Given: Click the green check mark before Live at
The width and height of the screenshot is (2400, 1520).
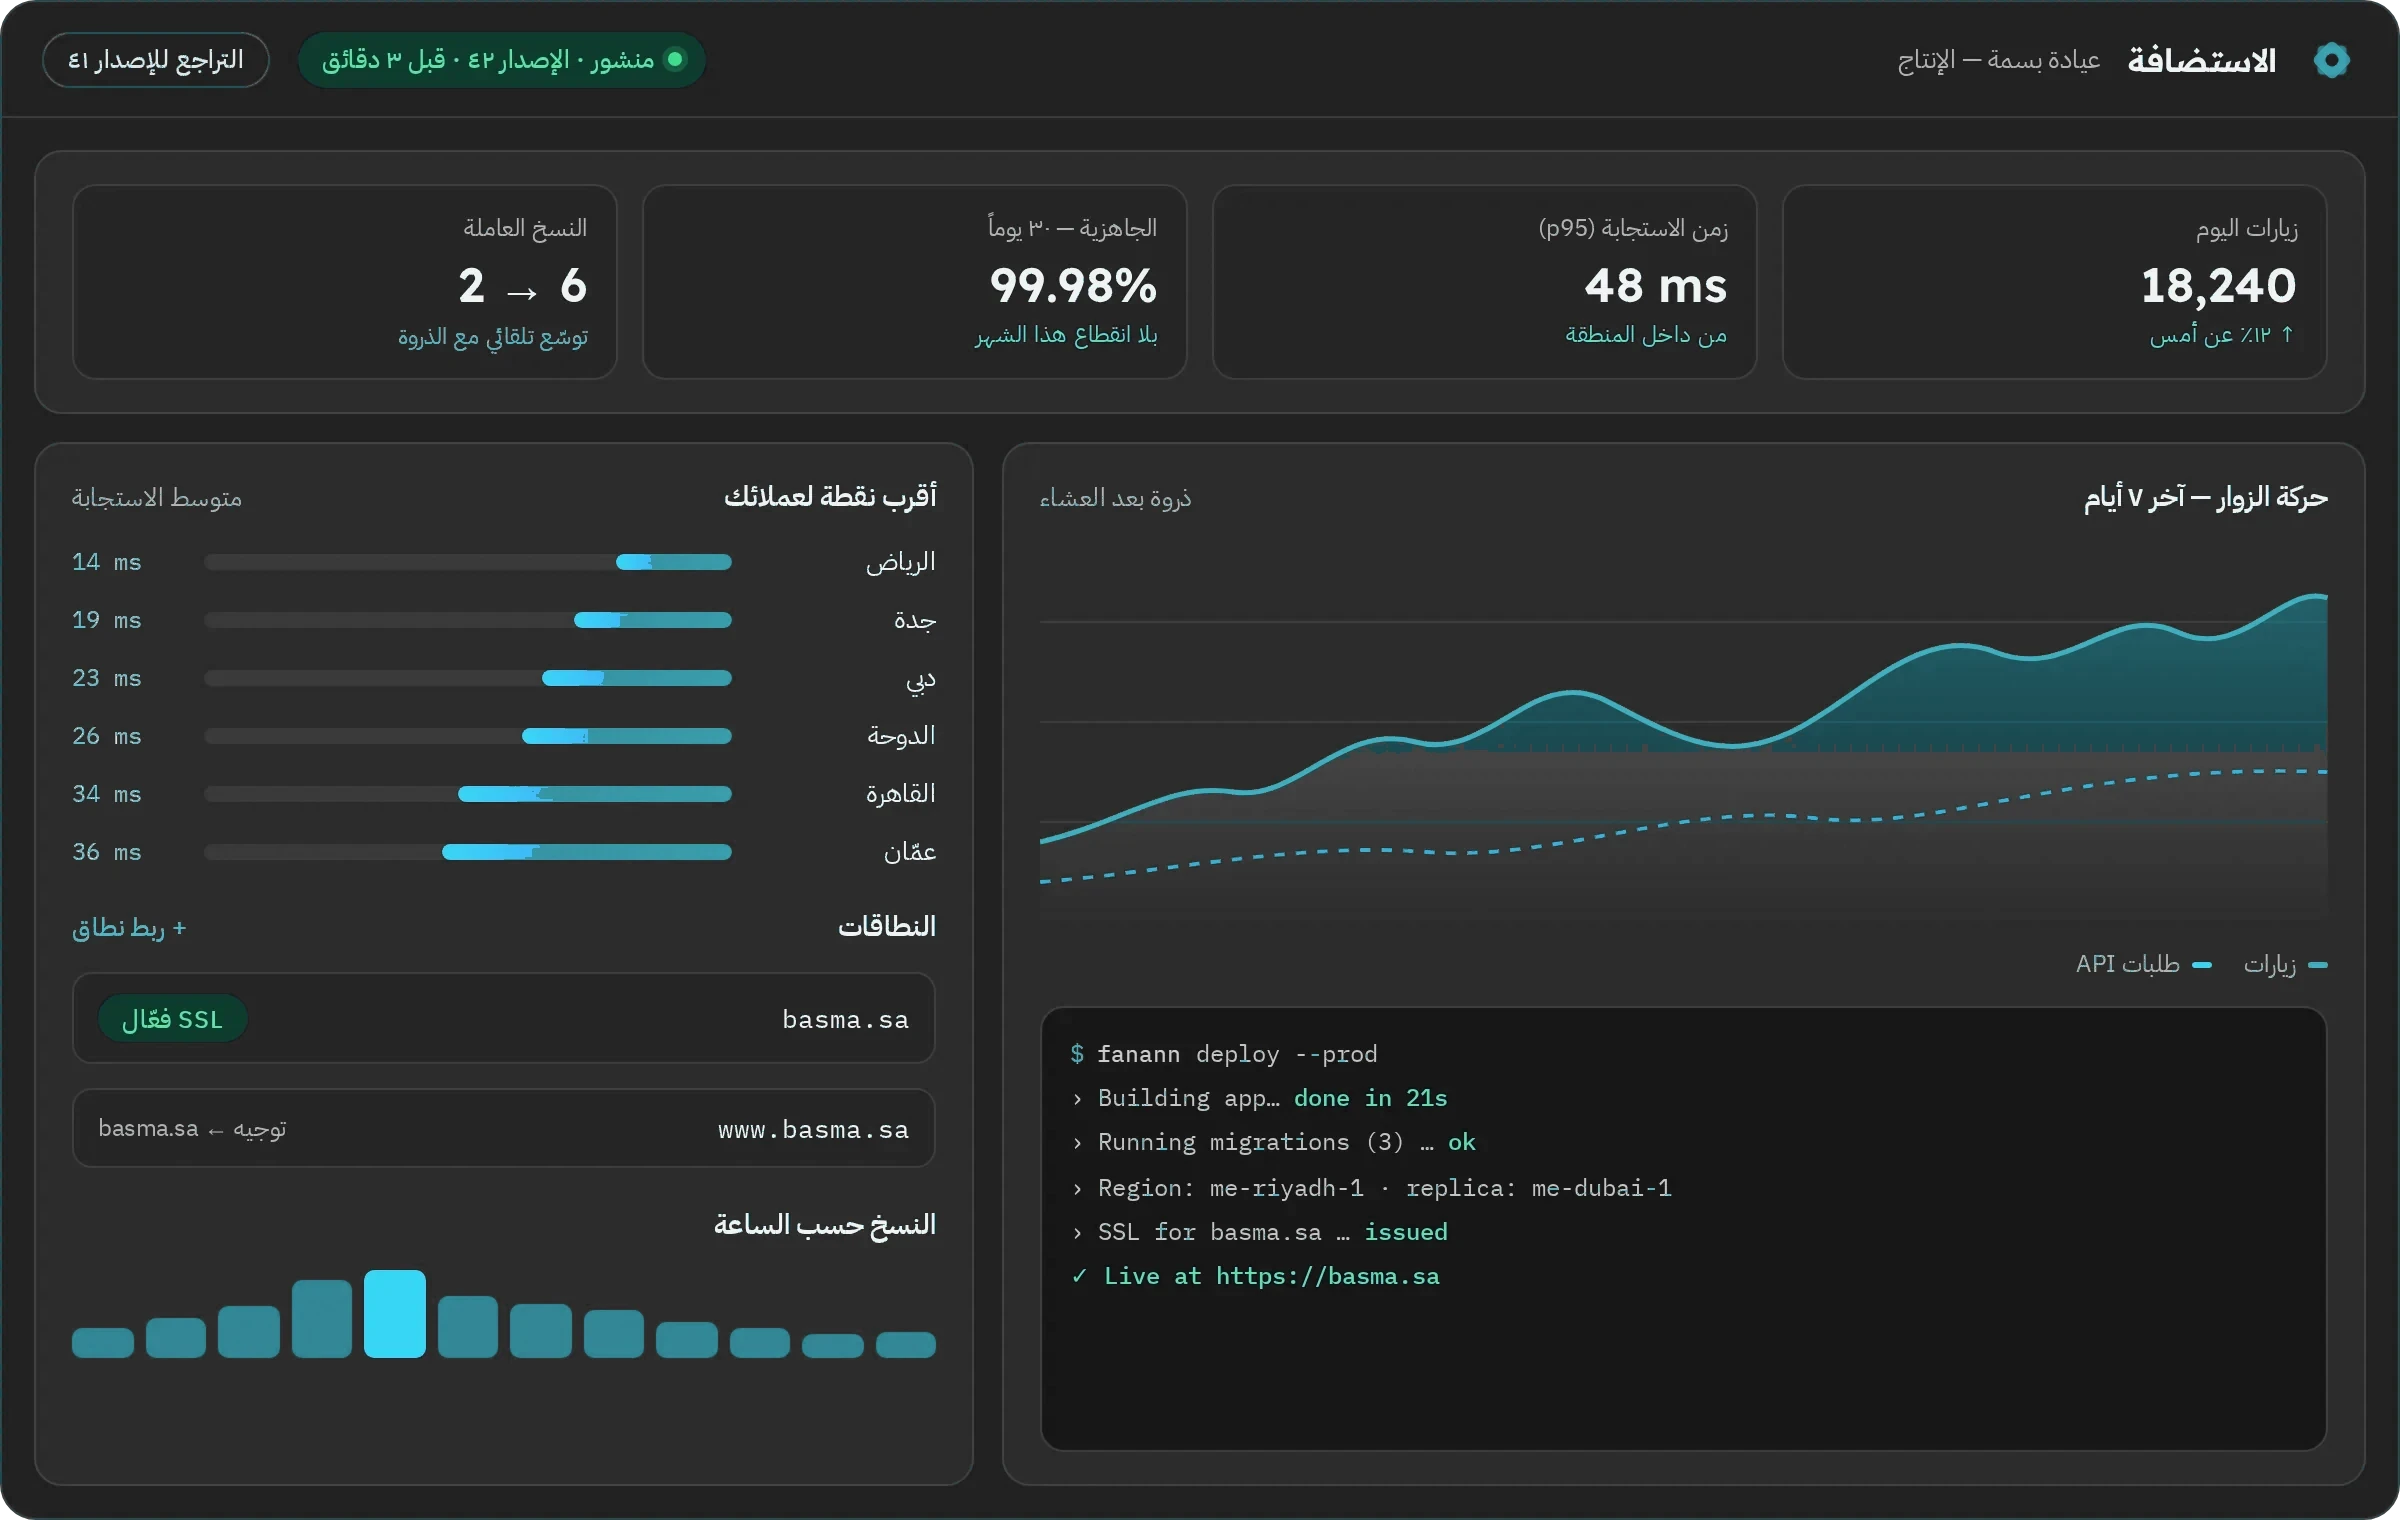Looking at the screenshot, I should 1079,1276.
